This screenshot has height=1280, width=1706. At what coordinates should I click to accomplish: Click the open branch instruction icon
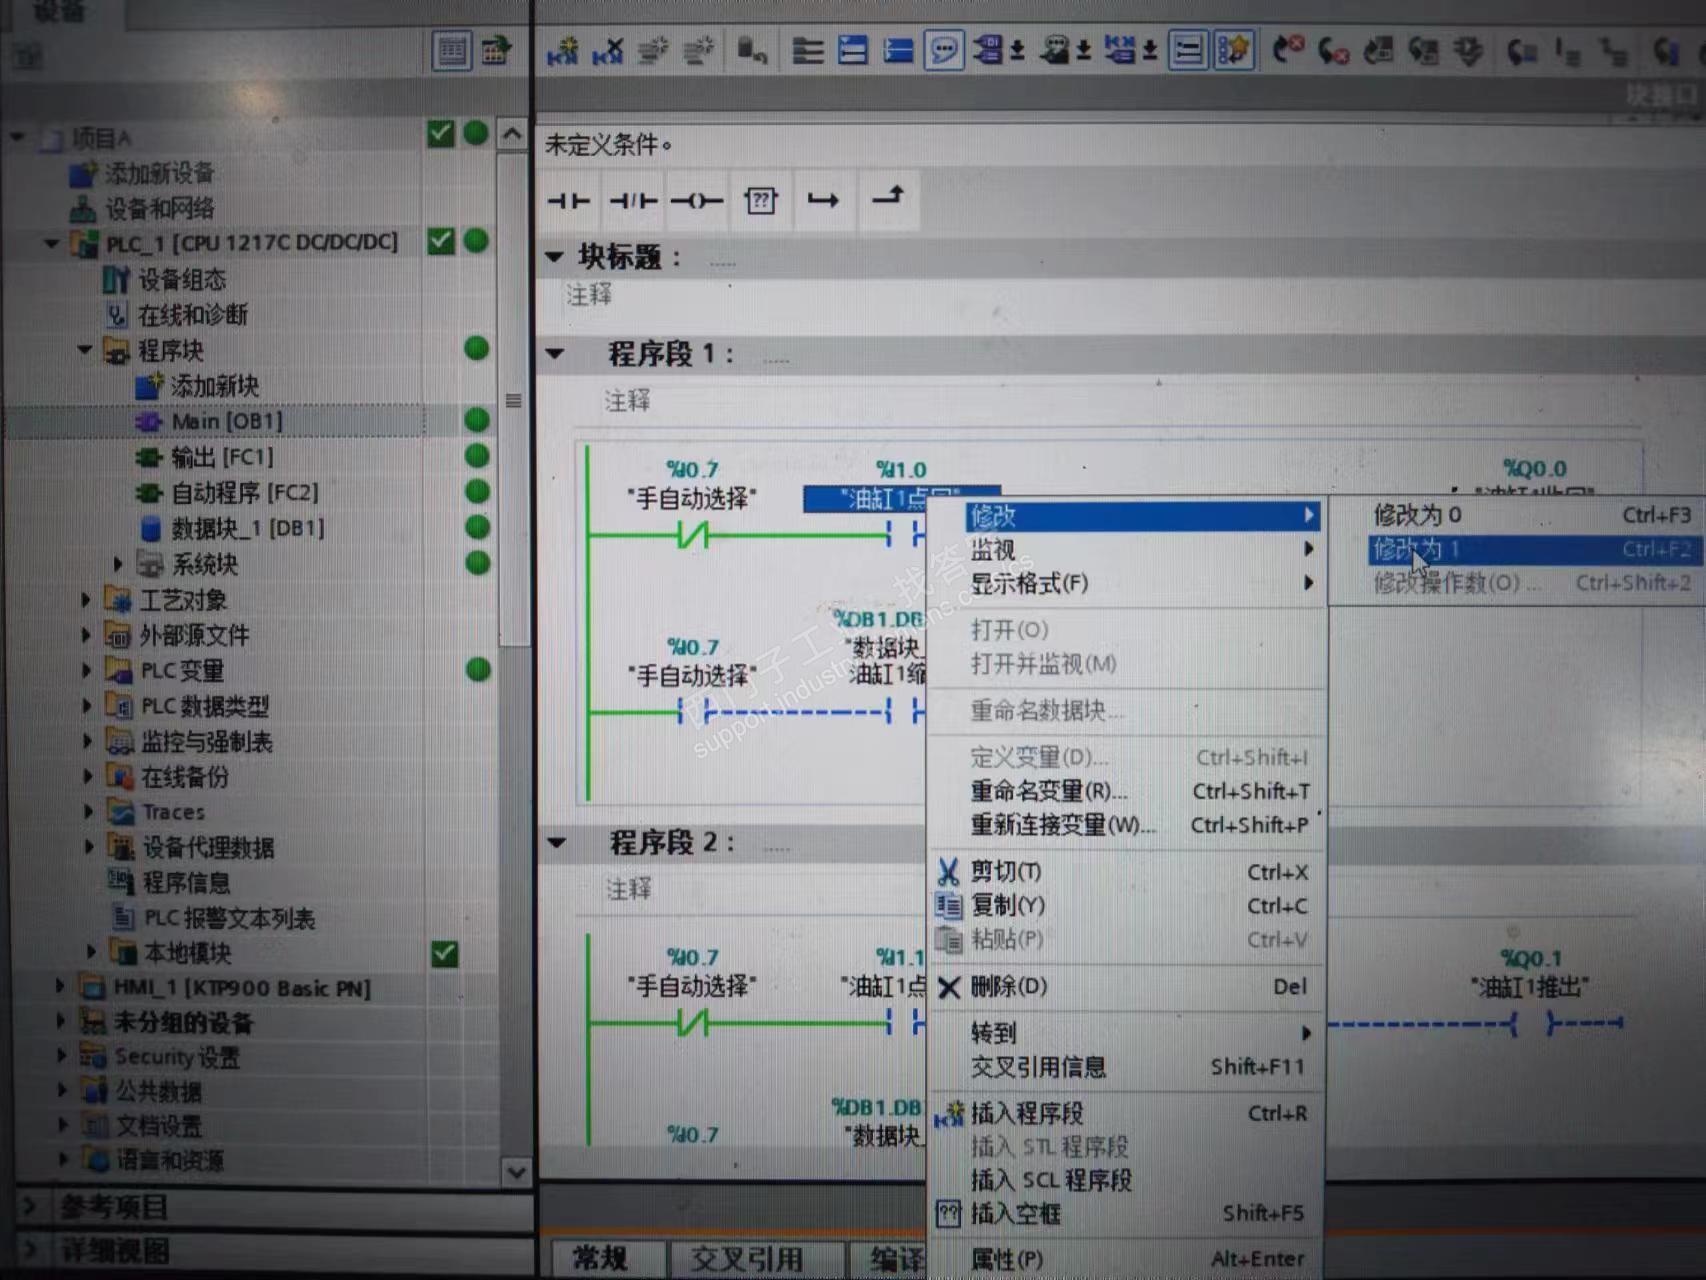click(823, 201)
